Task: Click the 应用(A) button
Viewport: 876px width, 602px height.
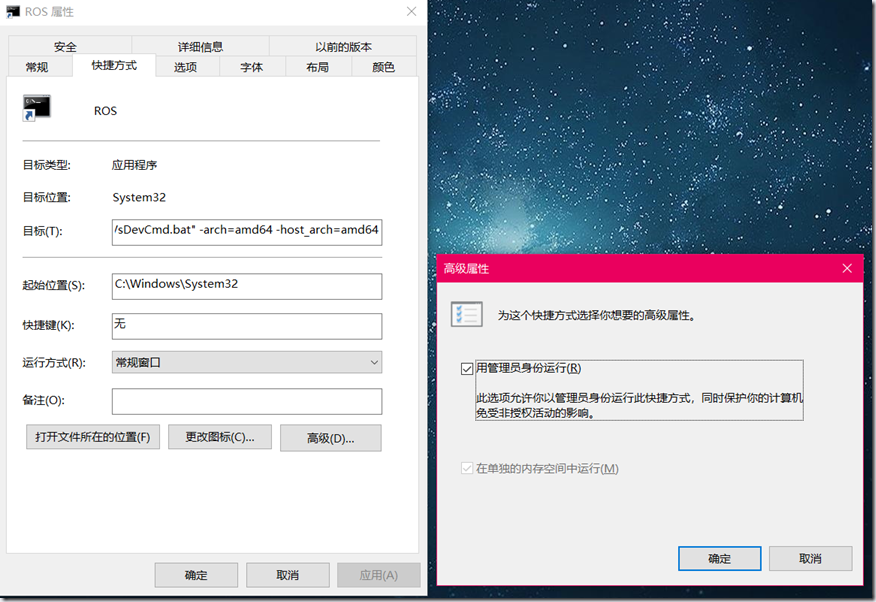Action: (x=379, y=575)
